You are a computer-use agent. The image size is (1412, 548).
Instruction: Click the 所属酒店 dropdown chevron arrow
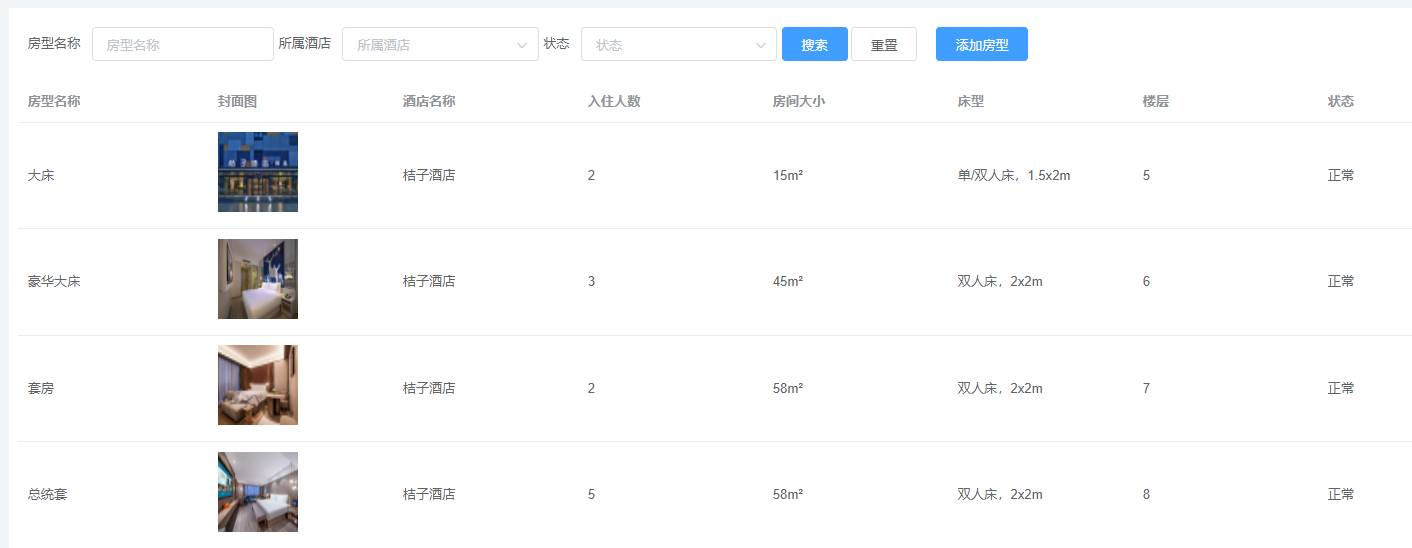(x=522, y=45)
